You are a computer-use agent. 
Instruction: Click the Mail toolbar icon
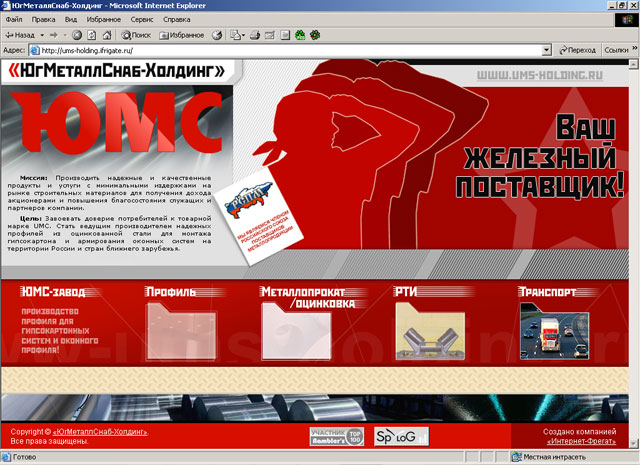[x=237, y=35]
